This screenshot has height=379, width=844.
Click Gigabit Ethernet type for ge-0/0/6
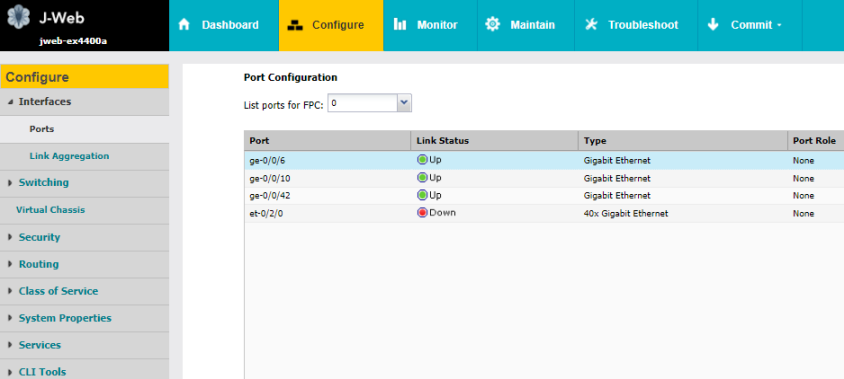[x=617, y=160]
